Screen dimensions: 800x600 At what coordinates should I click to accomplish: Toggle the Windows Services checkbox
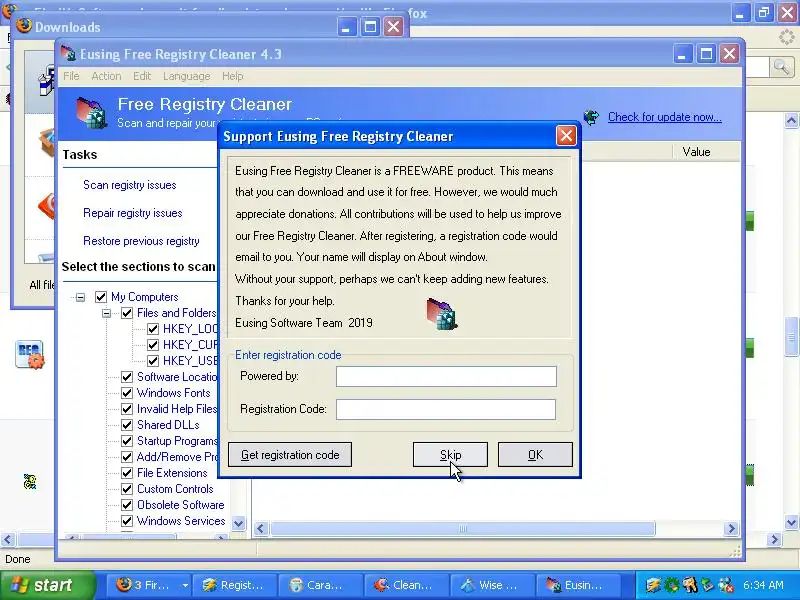(x=127, y=521)
